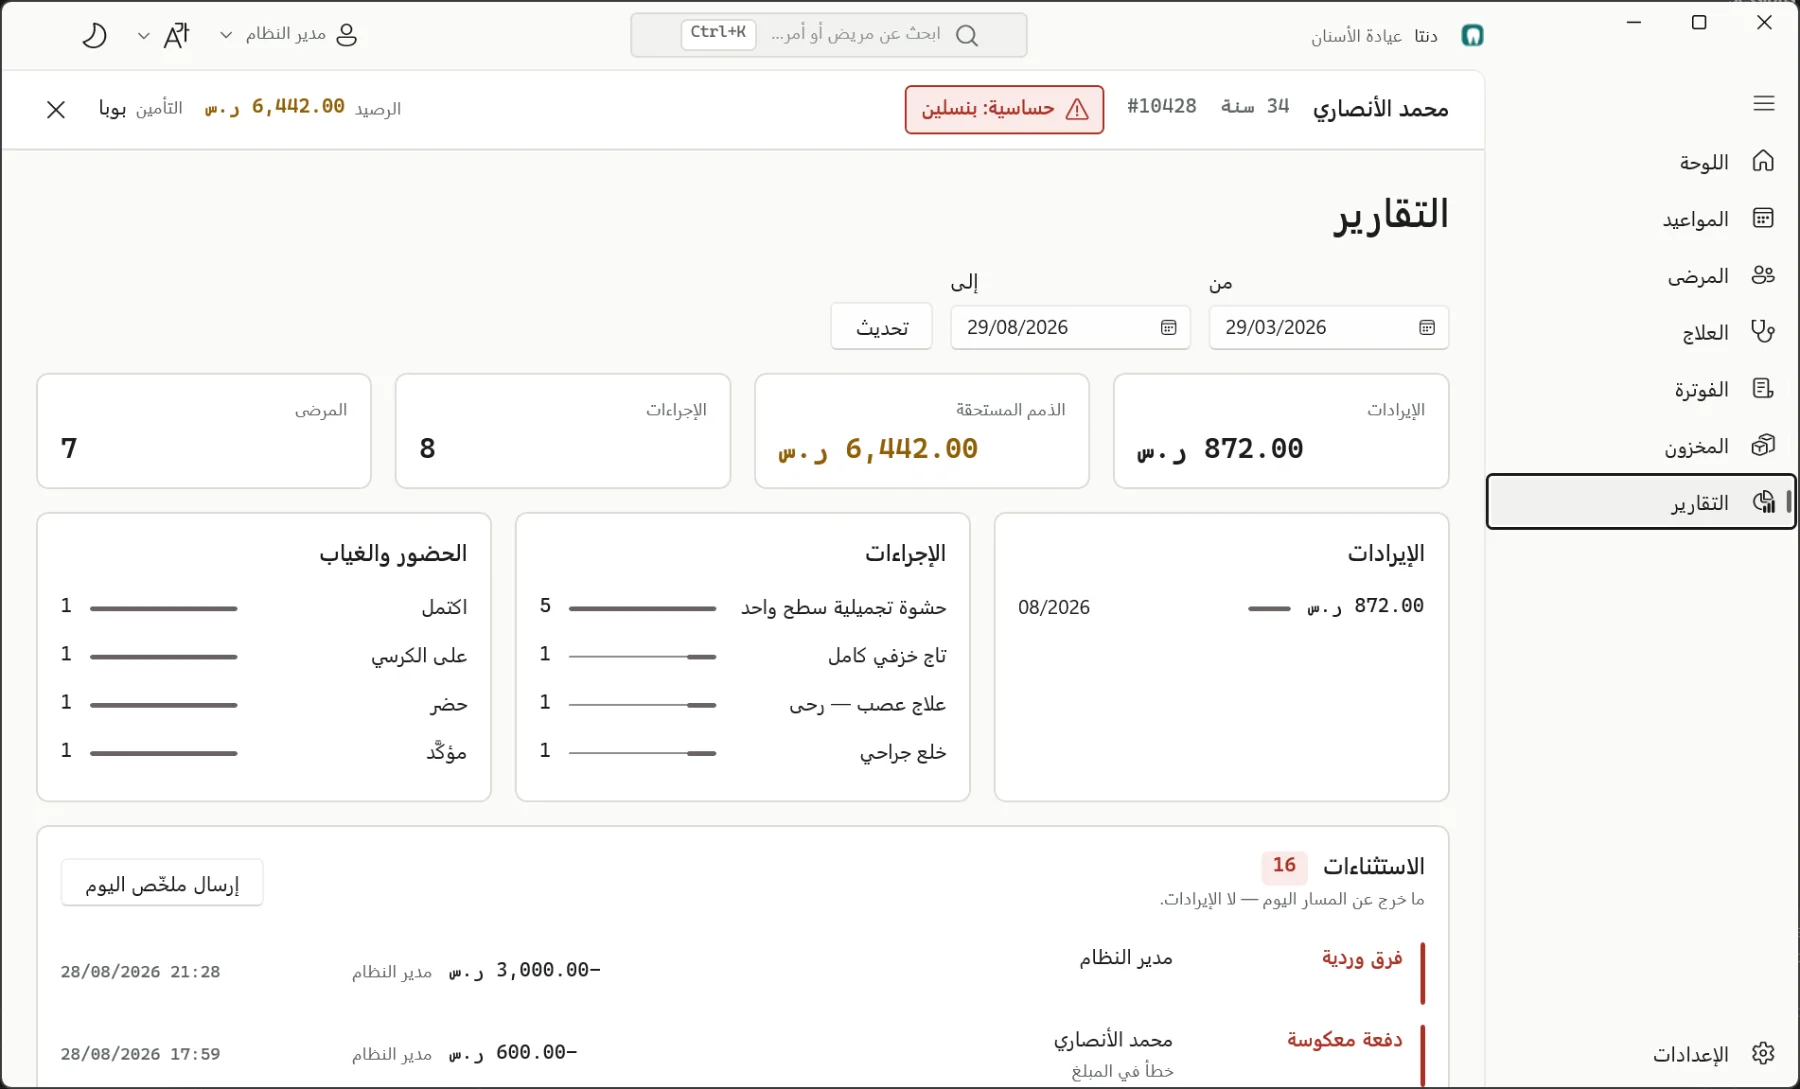1800x1089 pixels.
Task: Click the home icon for اللوحة
Action: click(x=1763, y=161)
